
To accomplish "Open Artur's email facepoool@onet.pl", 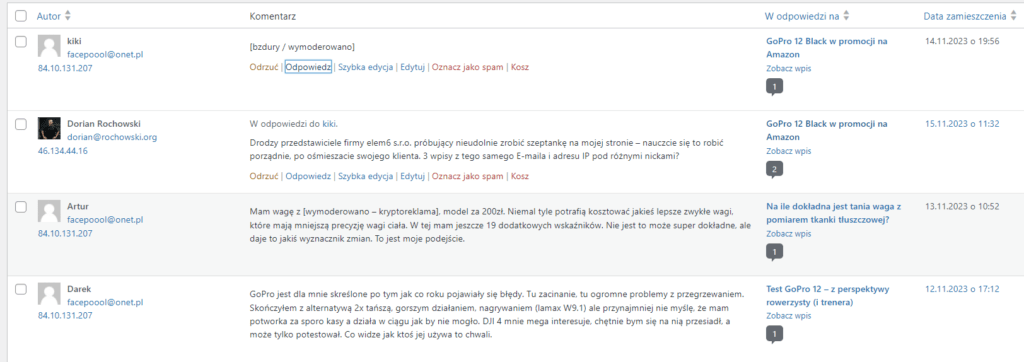I will click(x=105, y=220).
